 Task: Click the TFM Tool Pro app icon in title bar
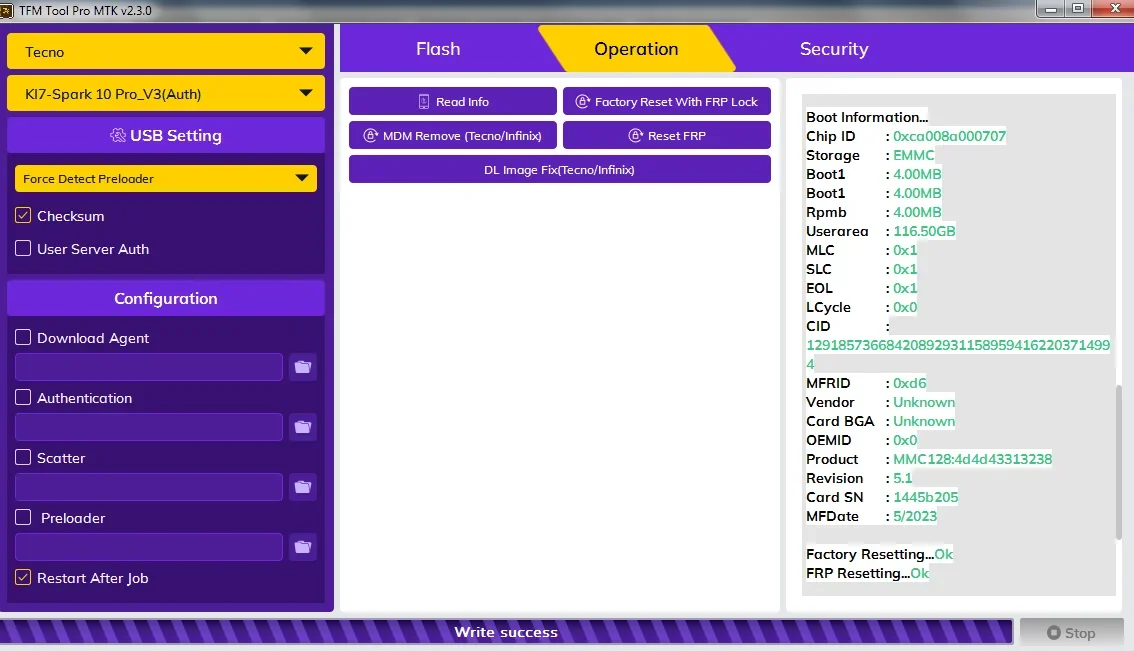[x=7, y=10]
